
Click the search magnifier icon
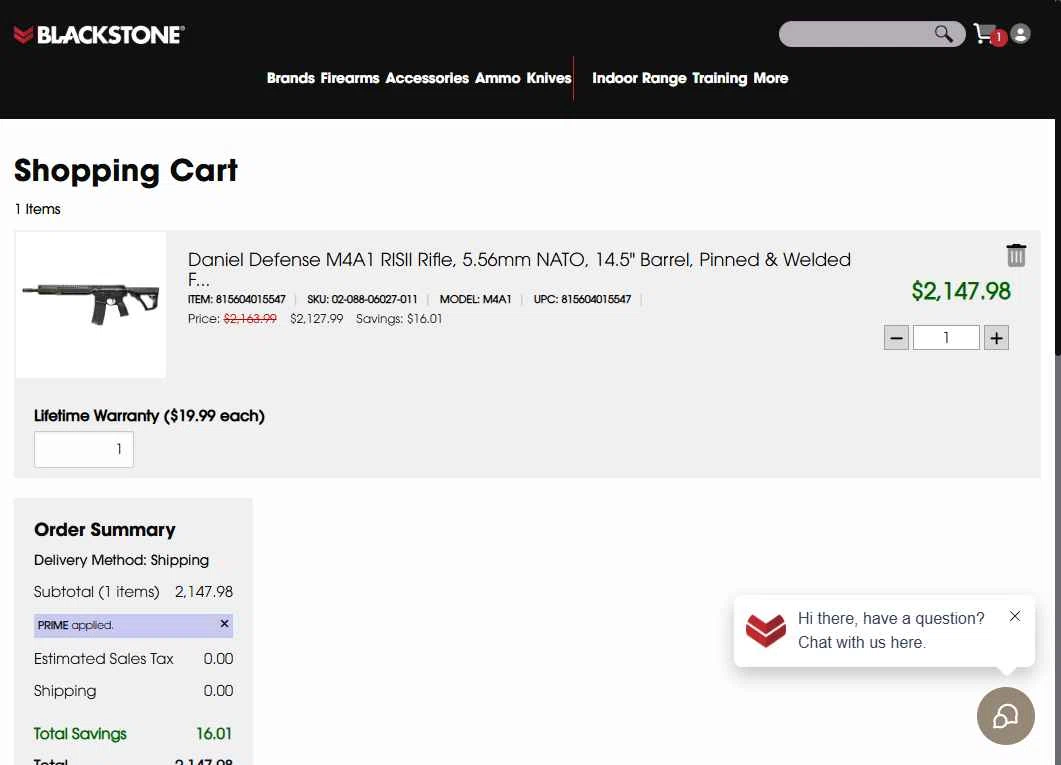point(943,33)
